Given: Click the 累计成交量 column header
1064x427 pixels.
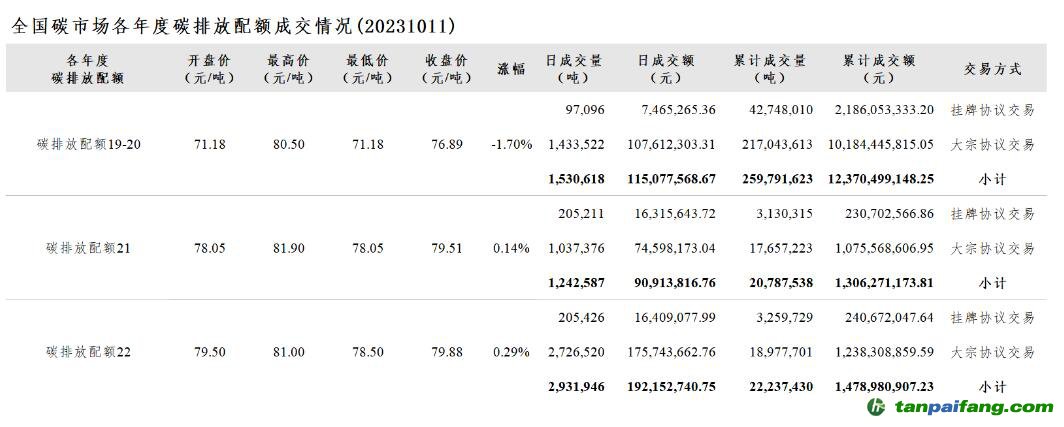Looking at the screenshot, I should click(x=769, y=69).
